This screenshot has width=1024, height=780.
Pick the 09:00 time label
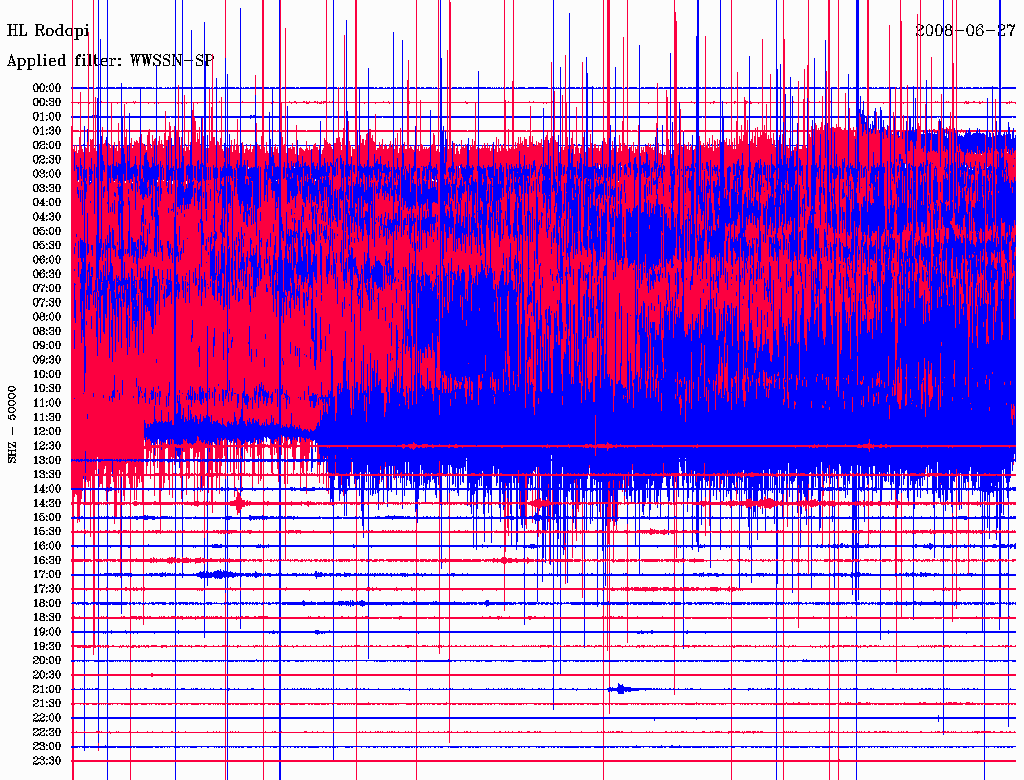point(47,345)
